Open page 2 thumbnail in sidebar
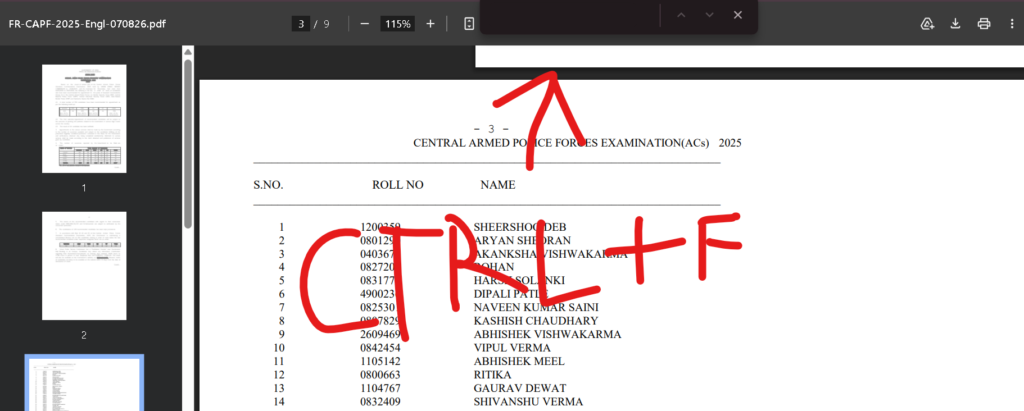Screen dimensions: 1024x411 [x=84, y=265]
